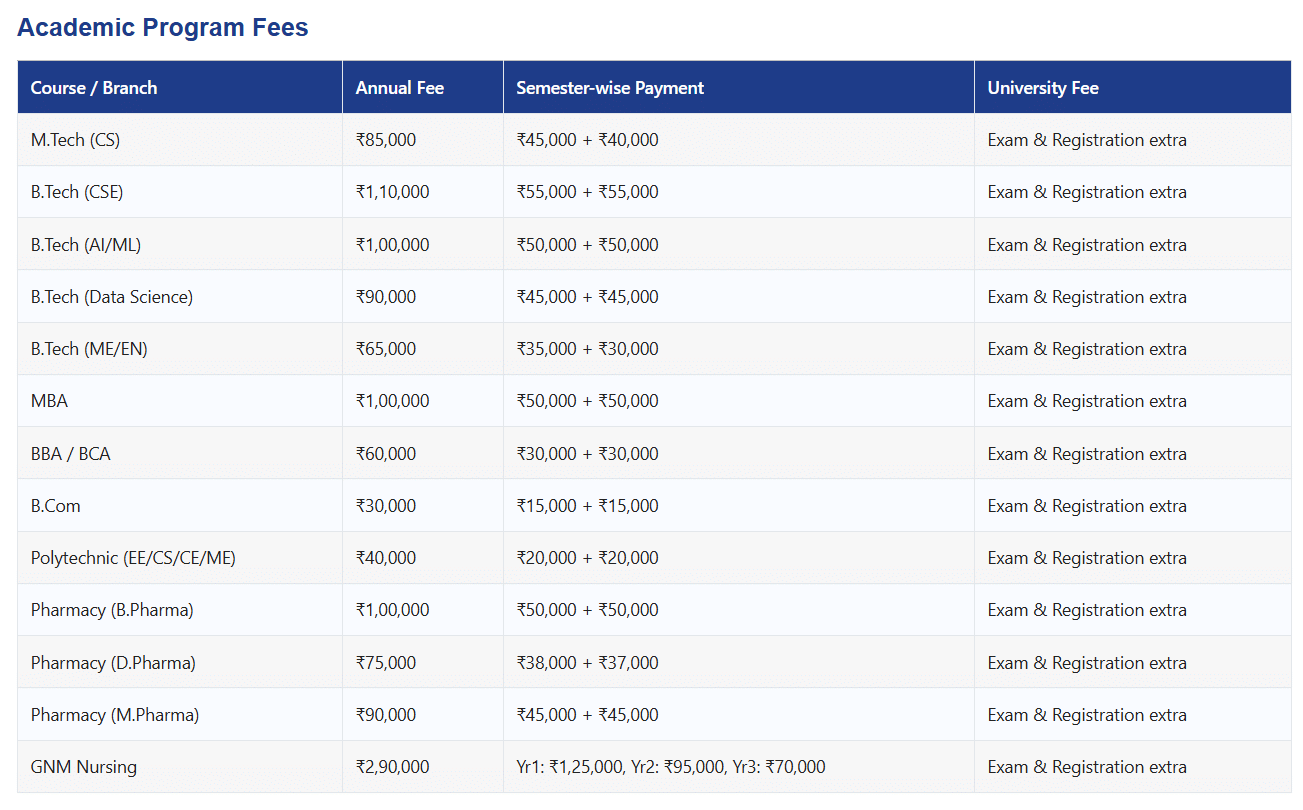The width and height of the screenshot is (1303, 810).
Task: Click the Course / Branch column header
Action: [94, 88]
